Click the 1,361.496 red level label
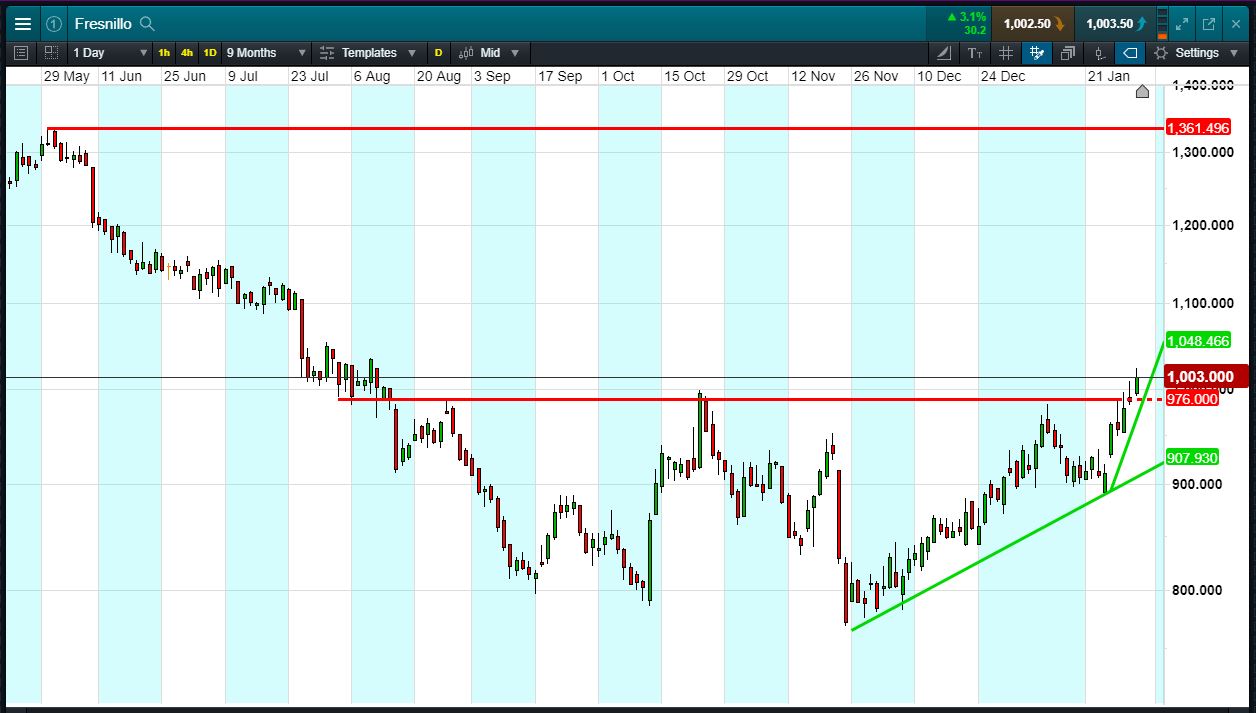Viewport: 1256px width, 713px height. (1198, 128)
